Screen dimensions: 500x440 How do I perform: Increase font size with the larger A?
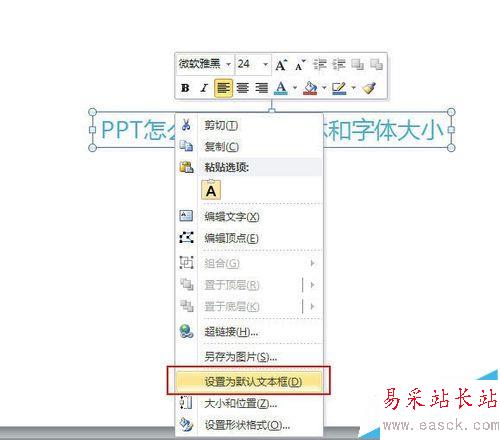tap(281, 65)
